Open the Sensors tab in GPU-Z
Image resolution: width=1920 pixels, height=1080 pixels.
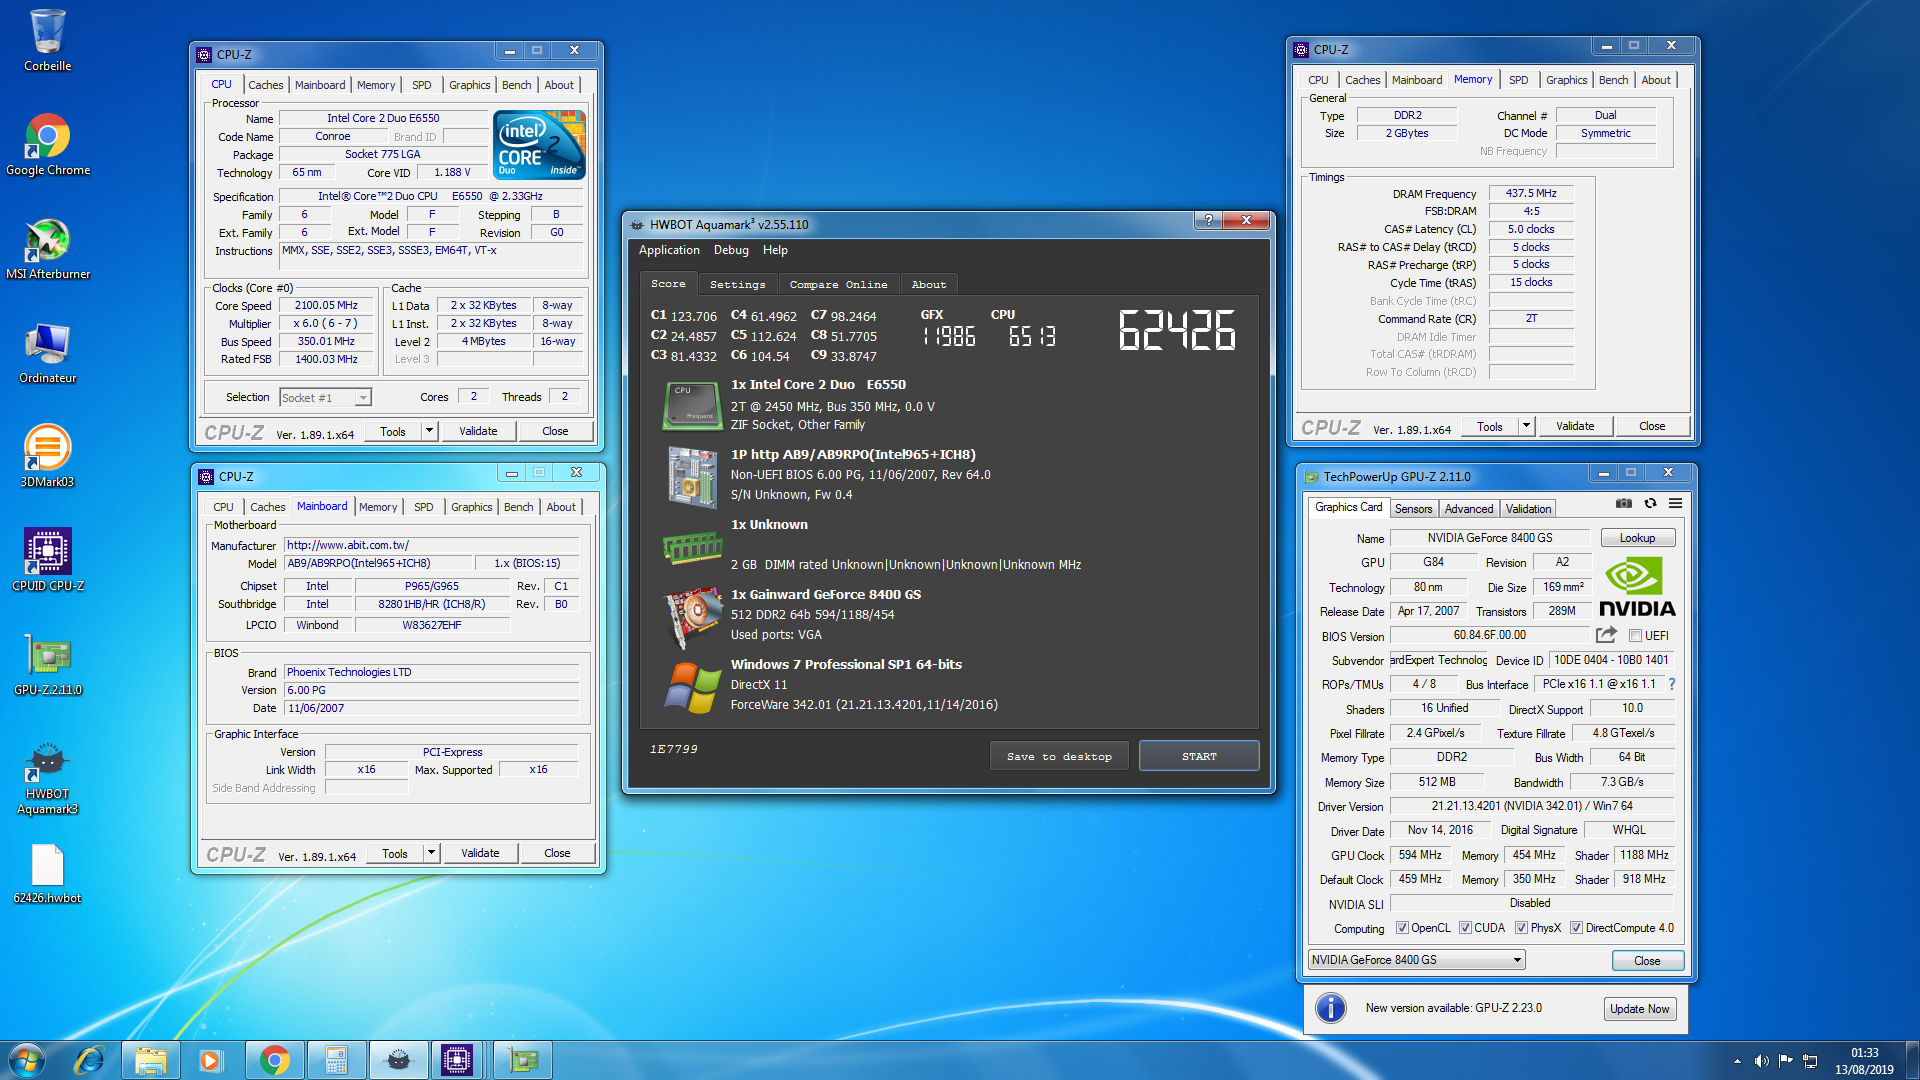(1413, 509)
